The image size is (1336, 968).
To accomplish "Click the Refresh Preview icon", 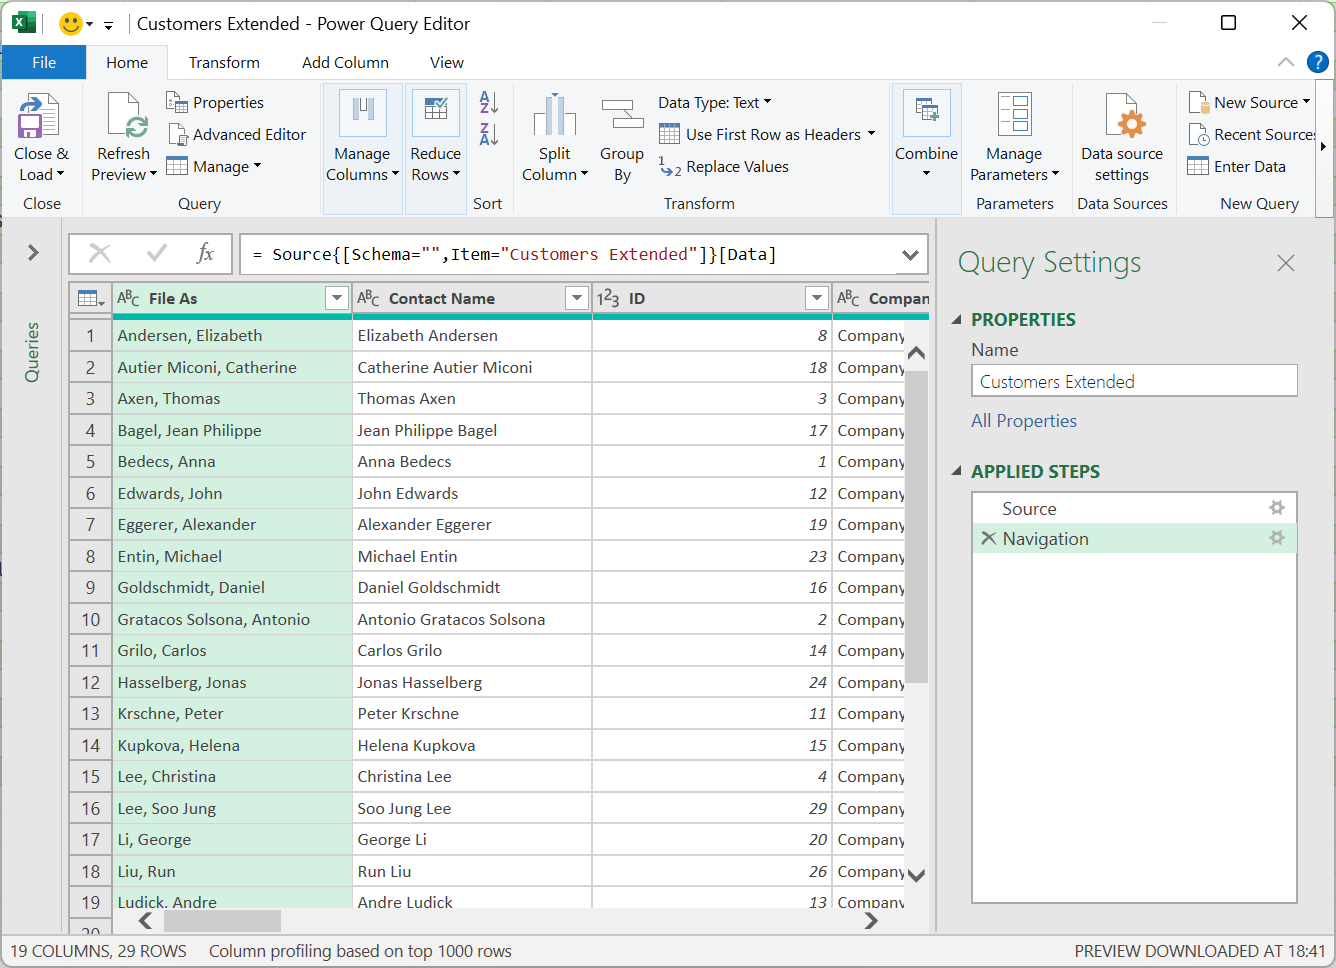I will pos(124,117).
